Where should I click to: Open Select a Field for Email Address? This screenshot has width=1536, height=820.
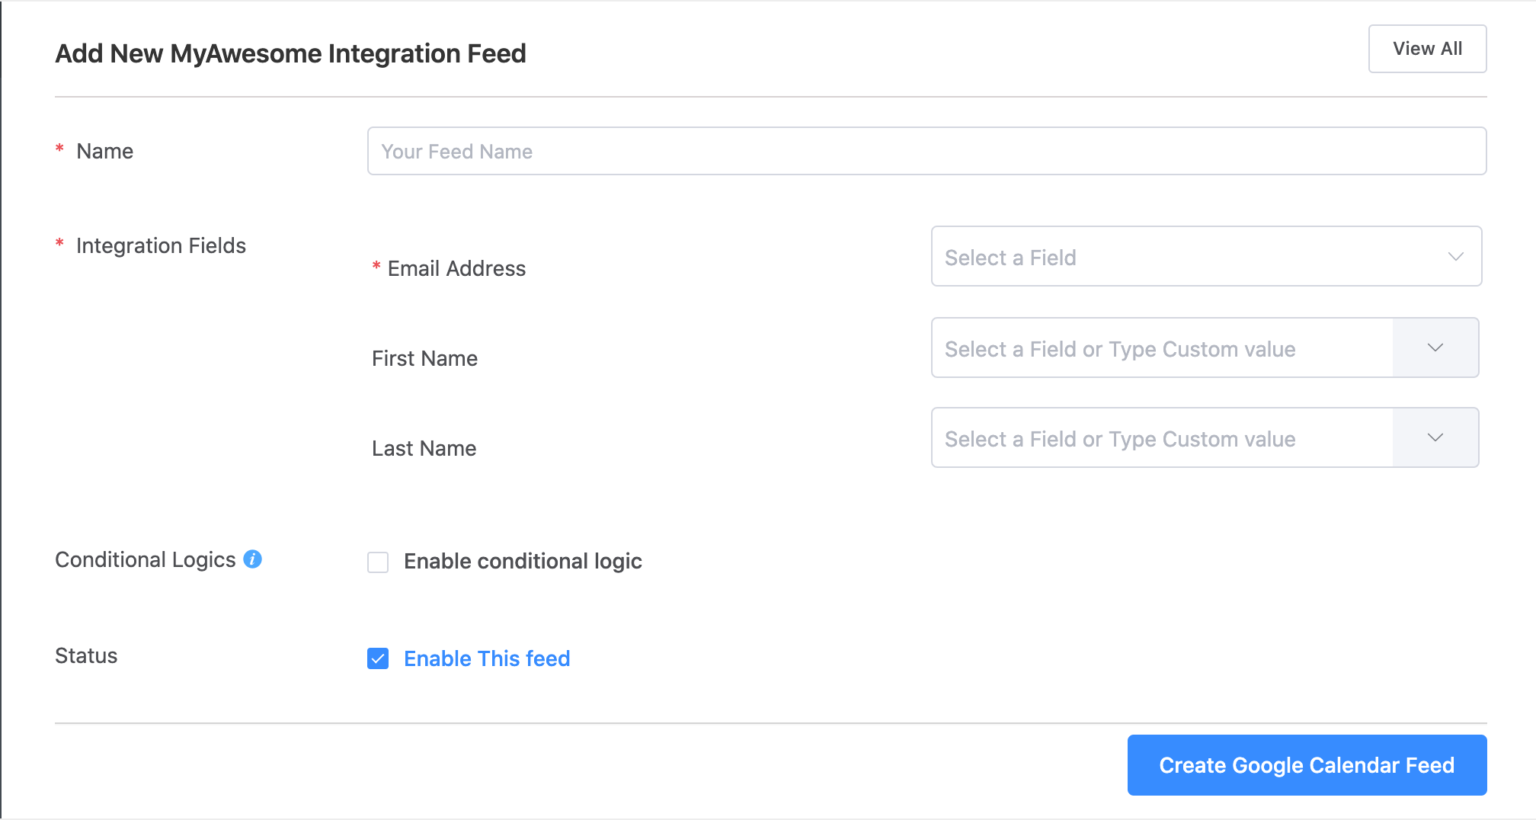pyautogui.click(x=1206, y=256)
